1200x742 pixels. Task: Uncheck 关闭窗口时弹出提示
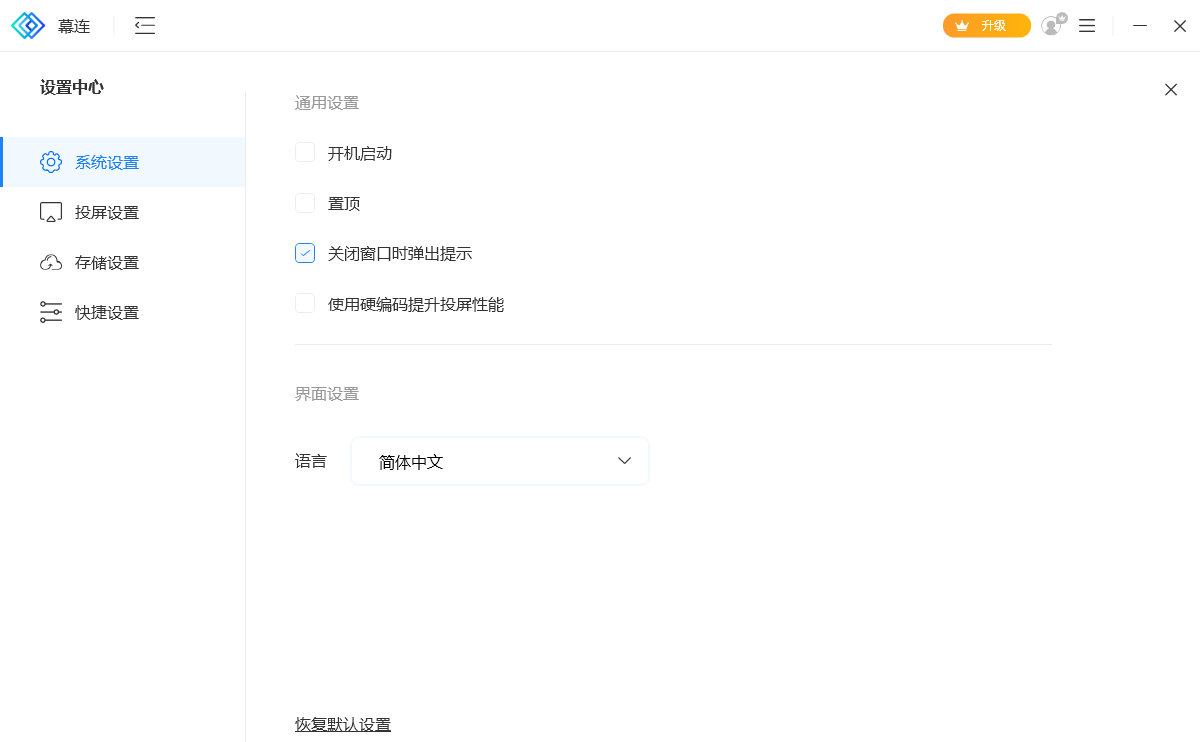pyautogui.click(x=305, y=253)
